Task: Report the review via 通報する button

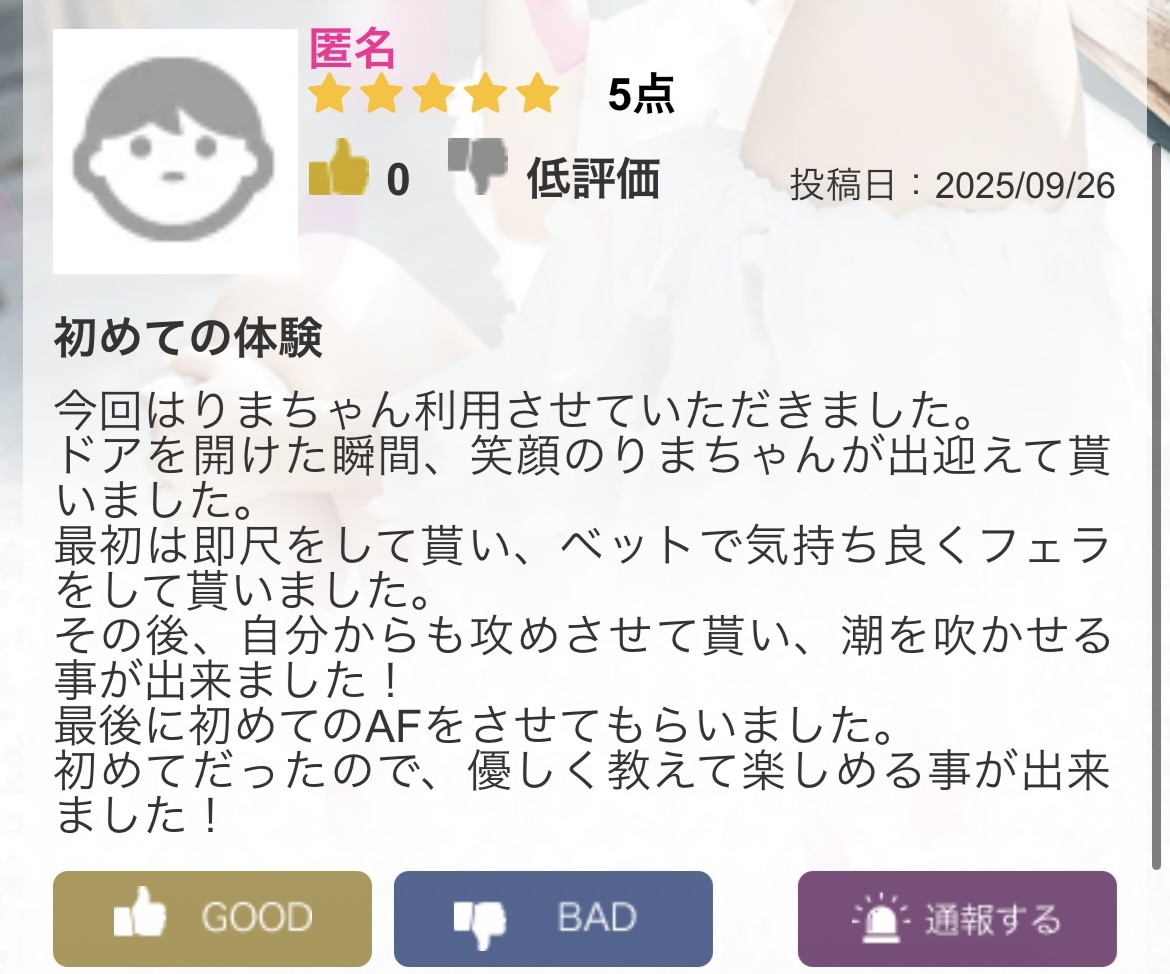Action: 957,919
